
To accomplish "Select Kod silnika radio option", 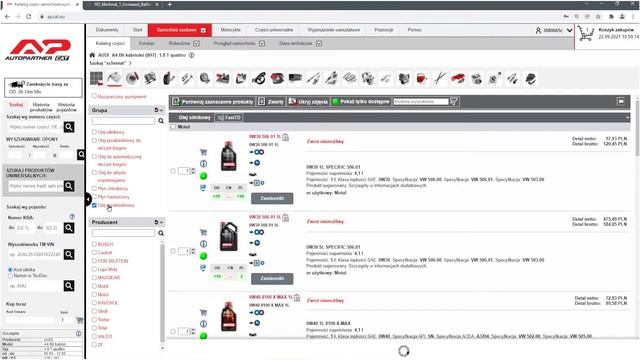I will [11, 270].
